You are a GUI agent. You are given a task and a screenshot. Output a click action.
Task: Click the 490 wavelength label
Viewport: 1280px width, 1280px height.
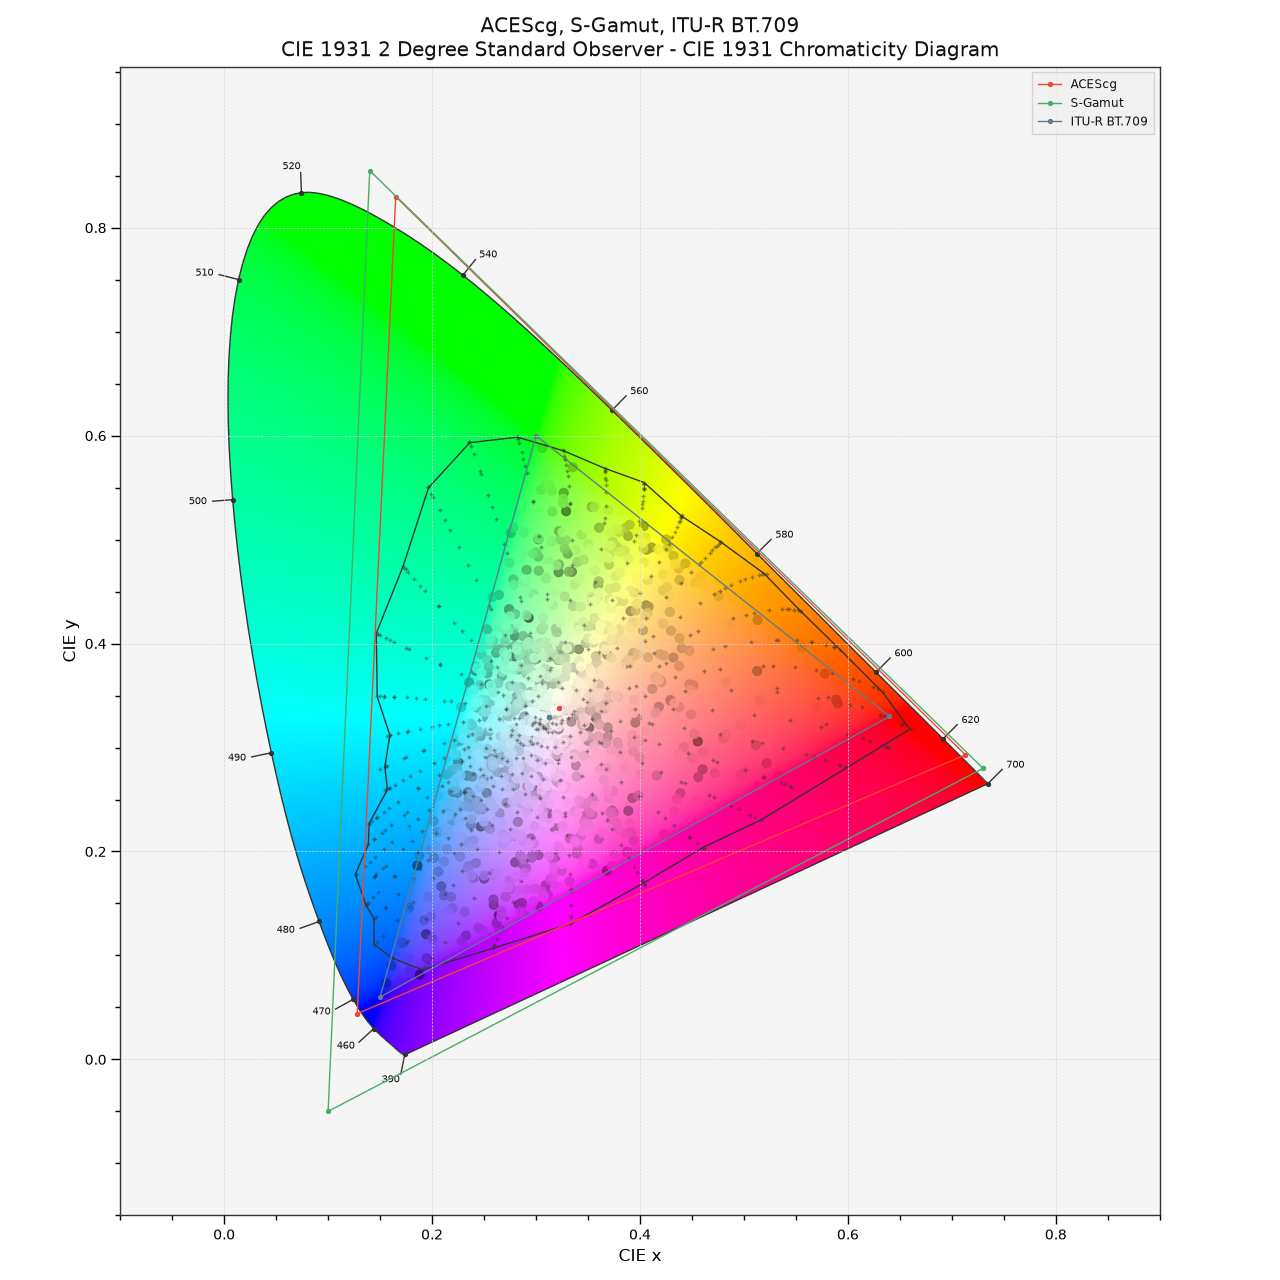pyautogui.click(x=237, y=757)
